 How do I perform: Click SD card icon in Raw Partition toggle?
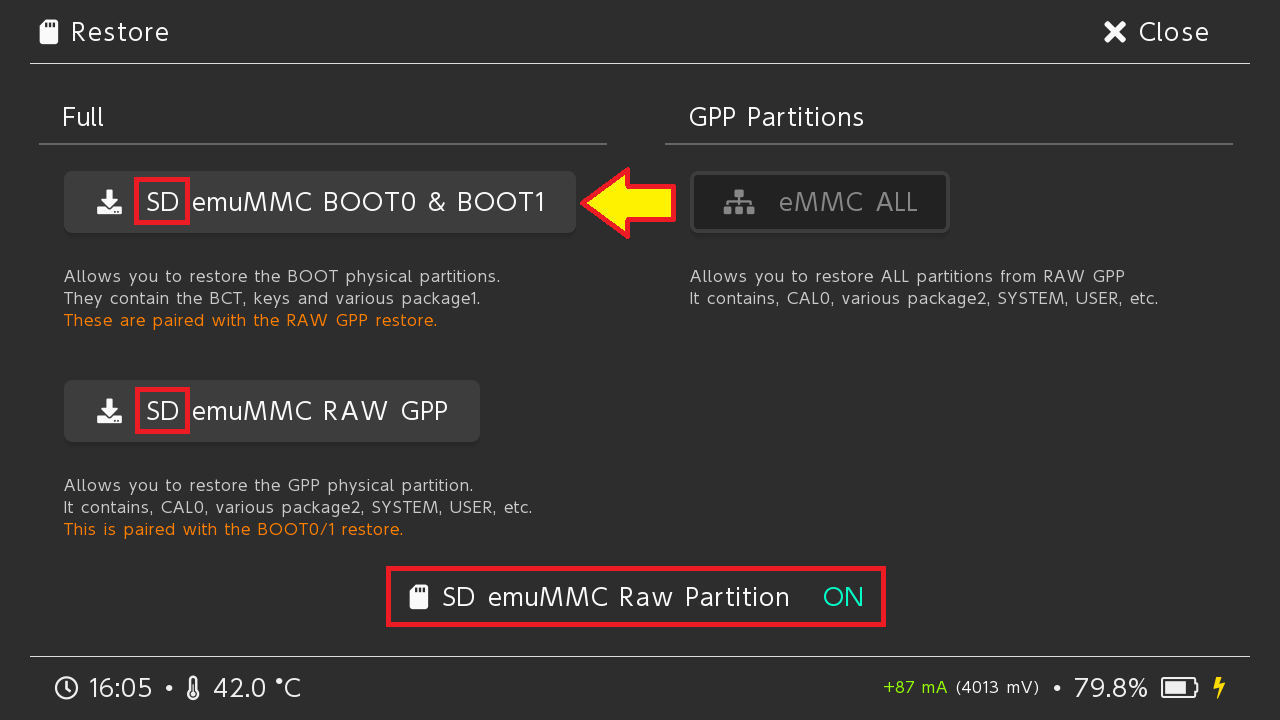pos(420,598)
